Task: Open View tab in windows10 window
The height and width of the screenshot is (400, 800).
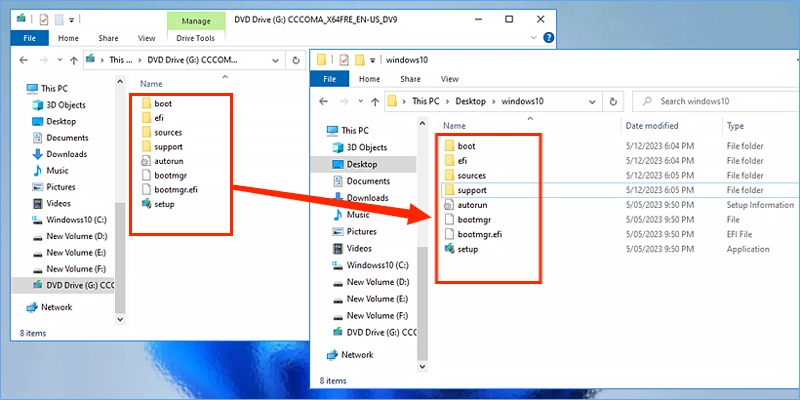Action: 449,79
